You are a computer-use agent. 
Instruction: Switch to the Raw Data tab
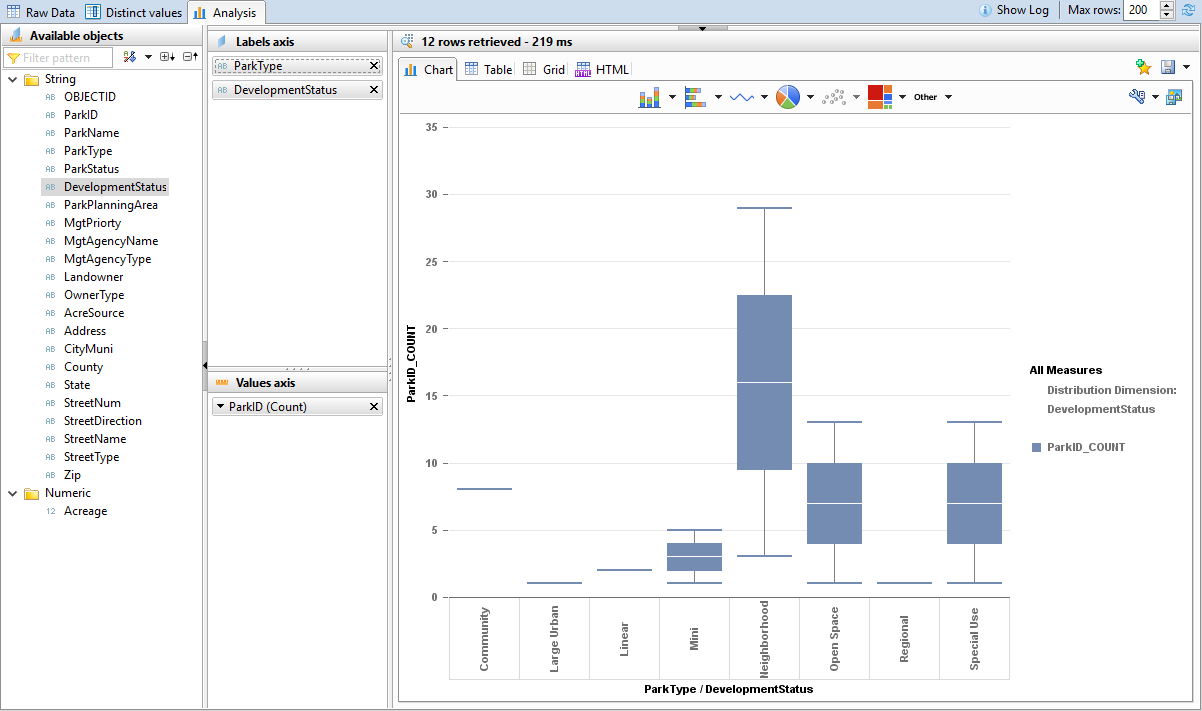41,12
